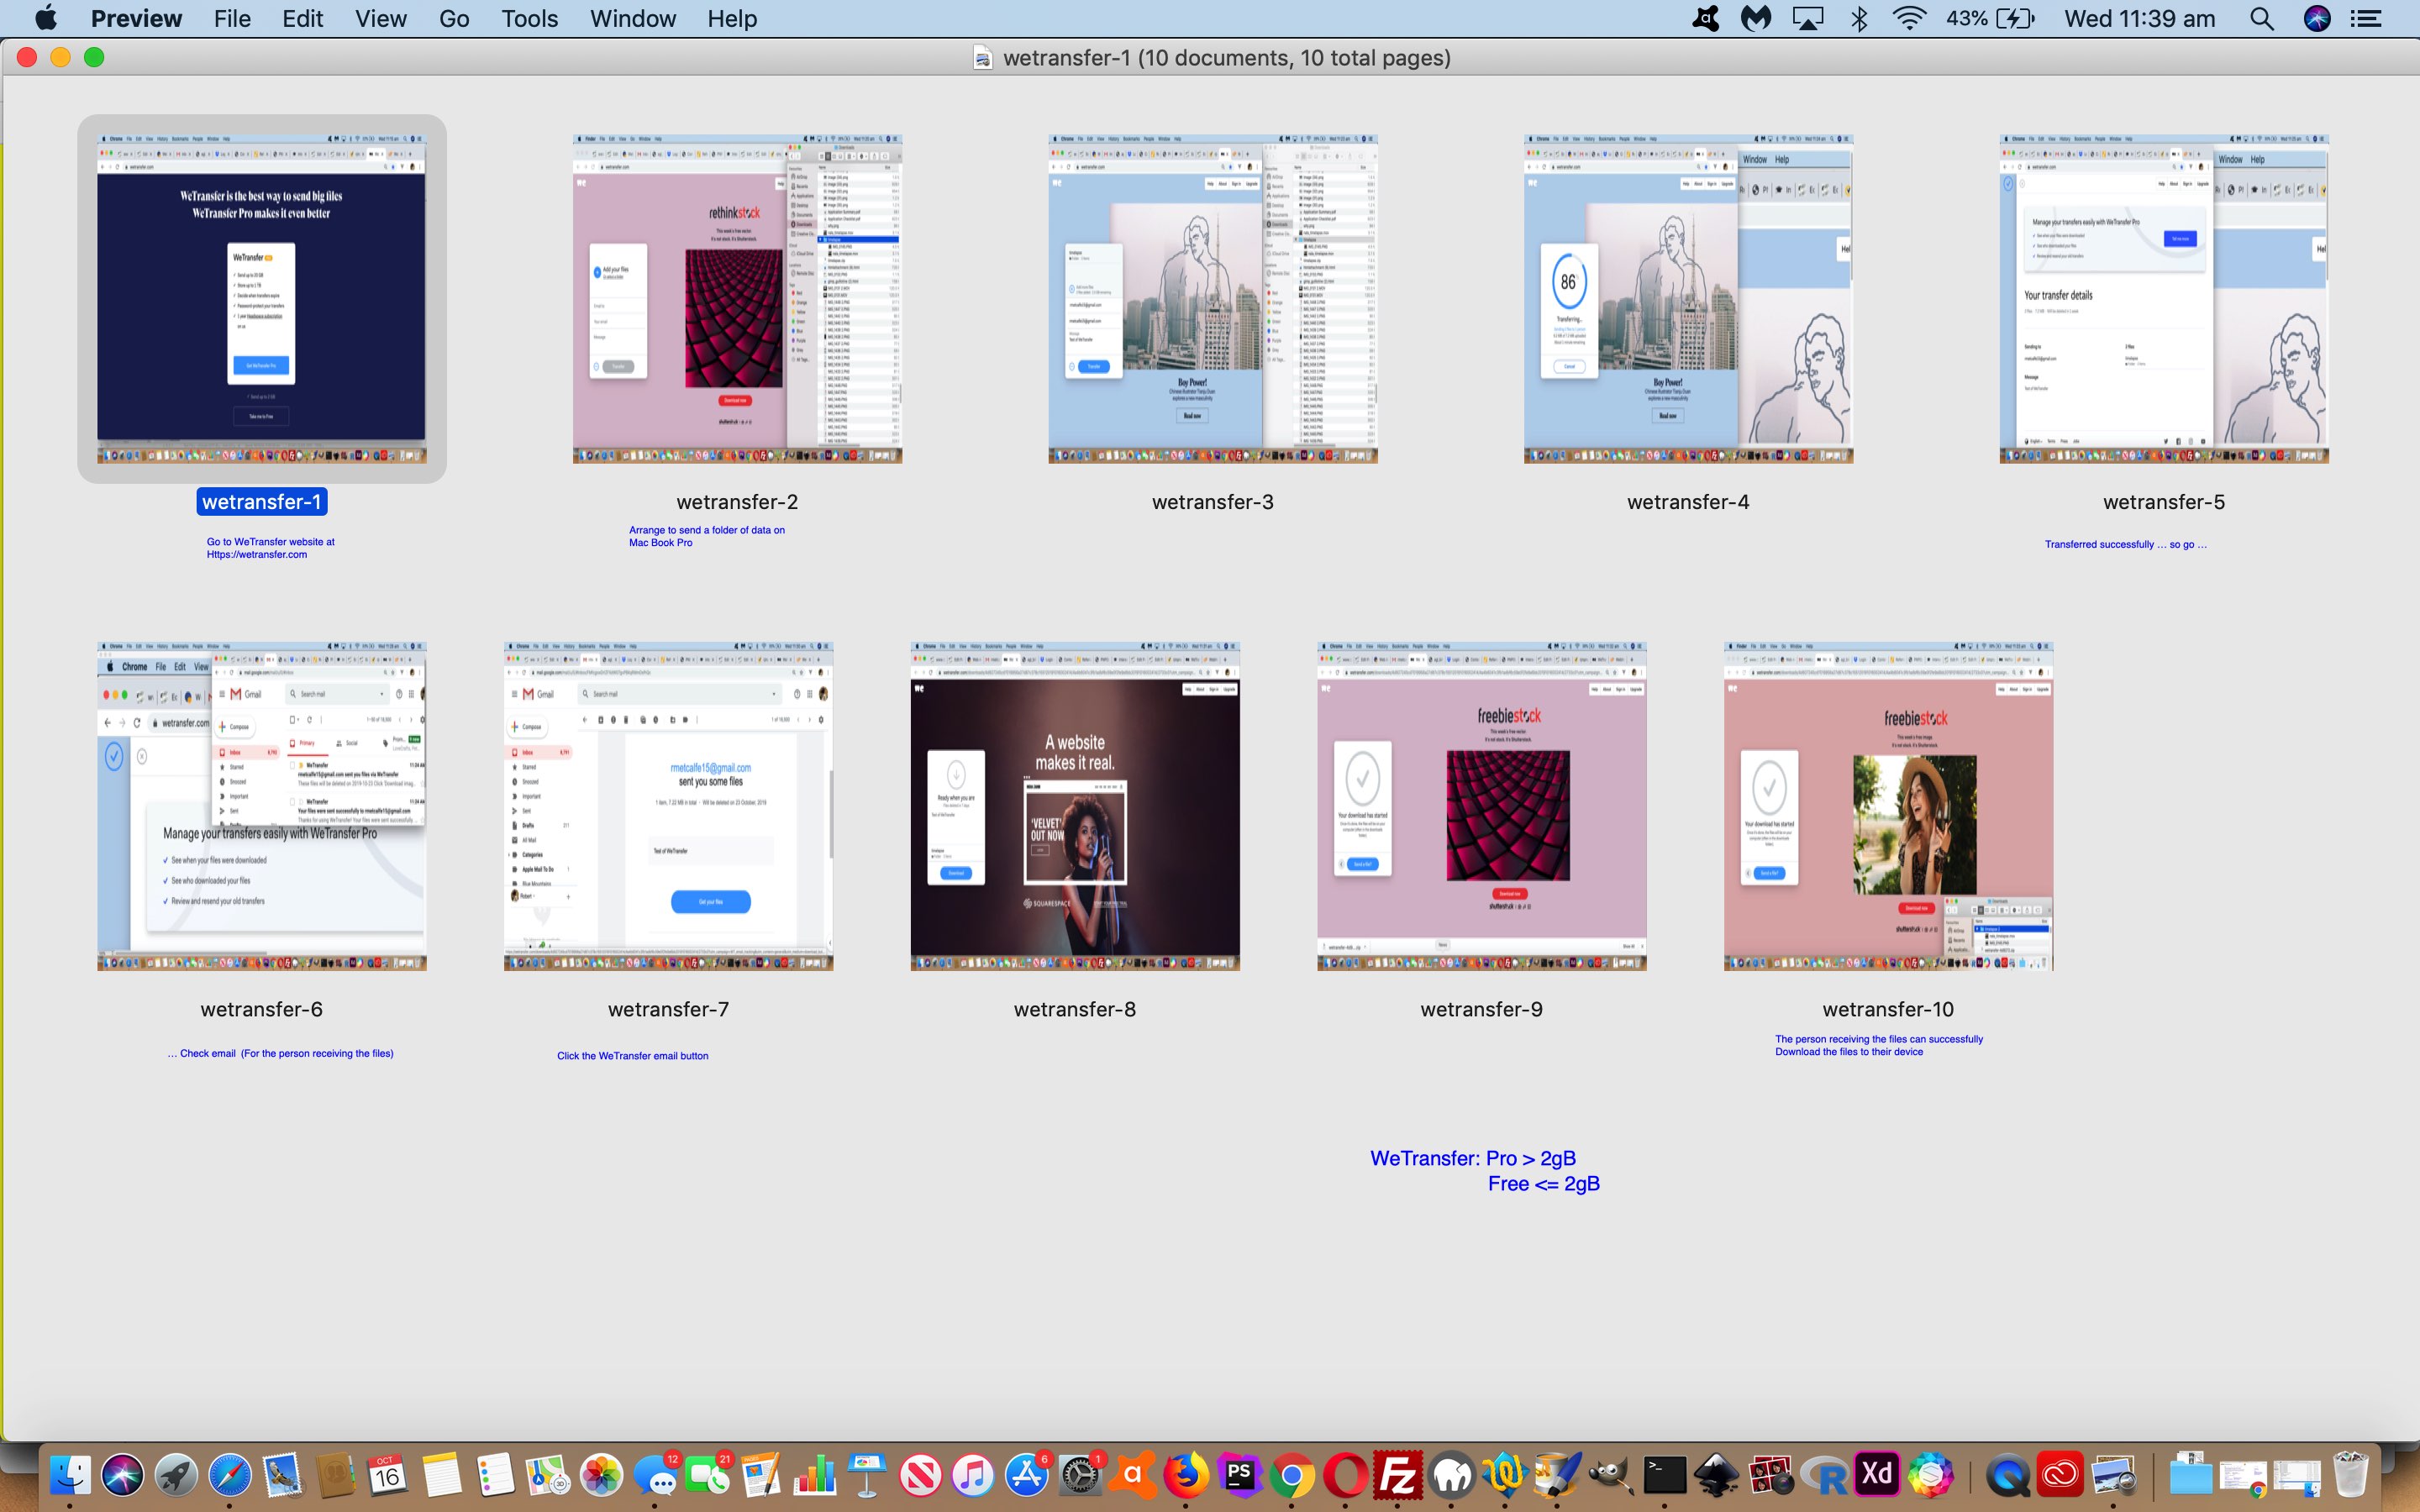The image size is (2420, 1512).
Task: Click the wetransfer-7 file name label
Action: tap(668, 1009)
